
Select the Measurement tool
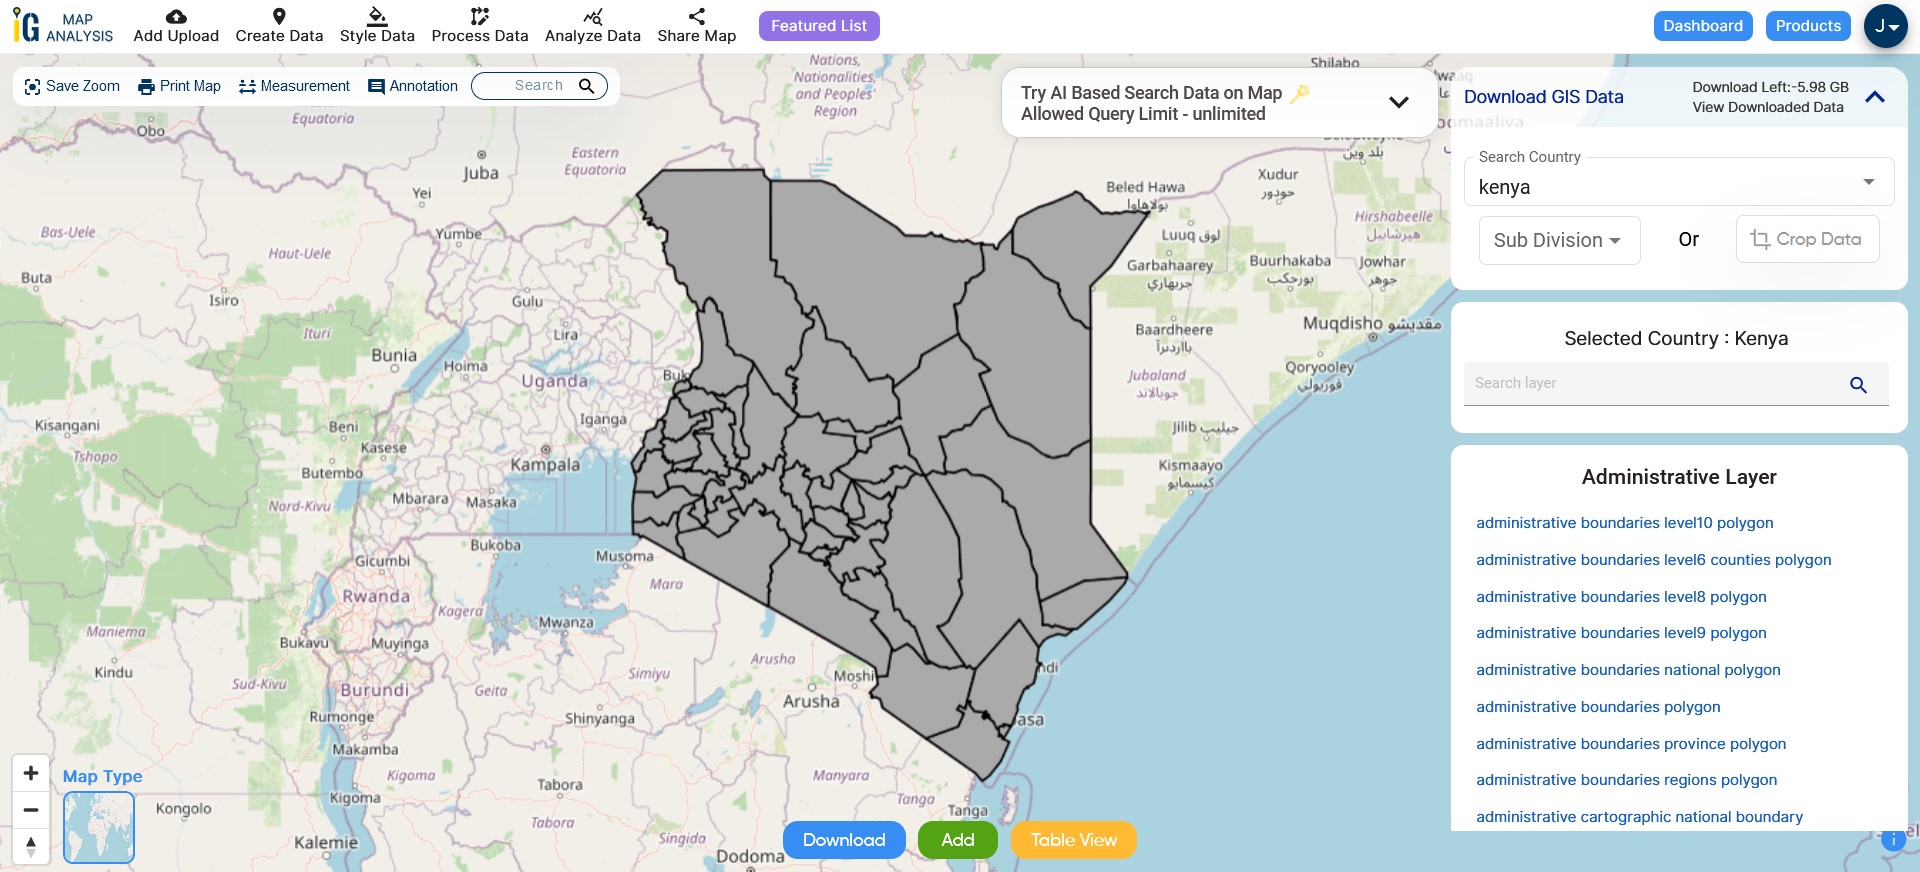coord(295,86)
